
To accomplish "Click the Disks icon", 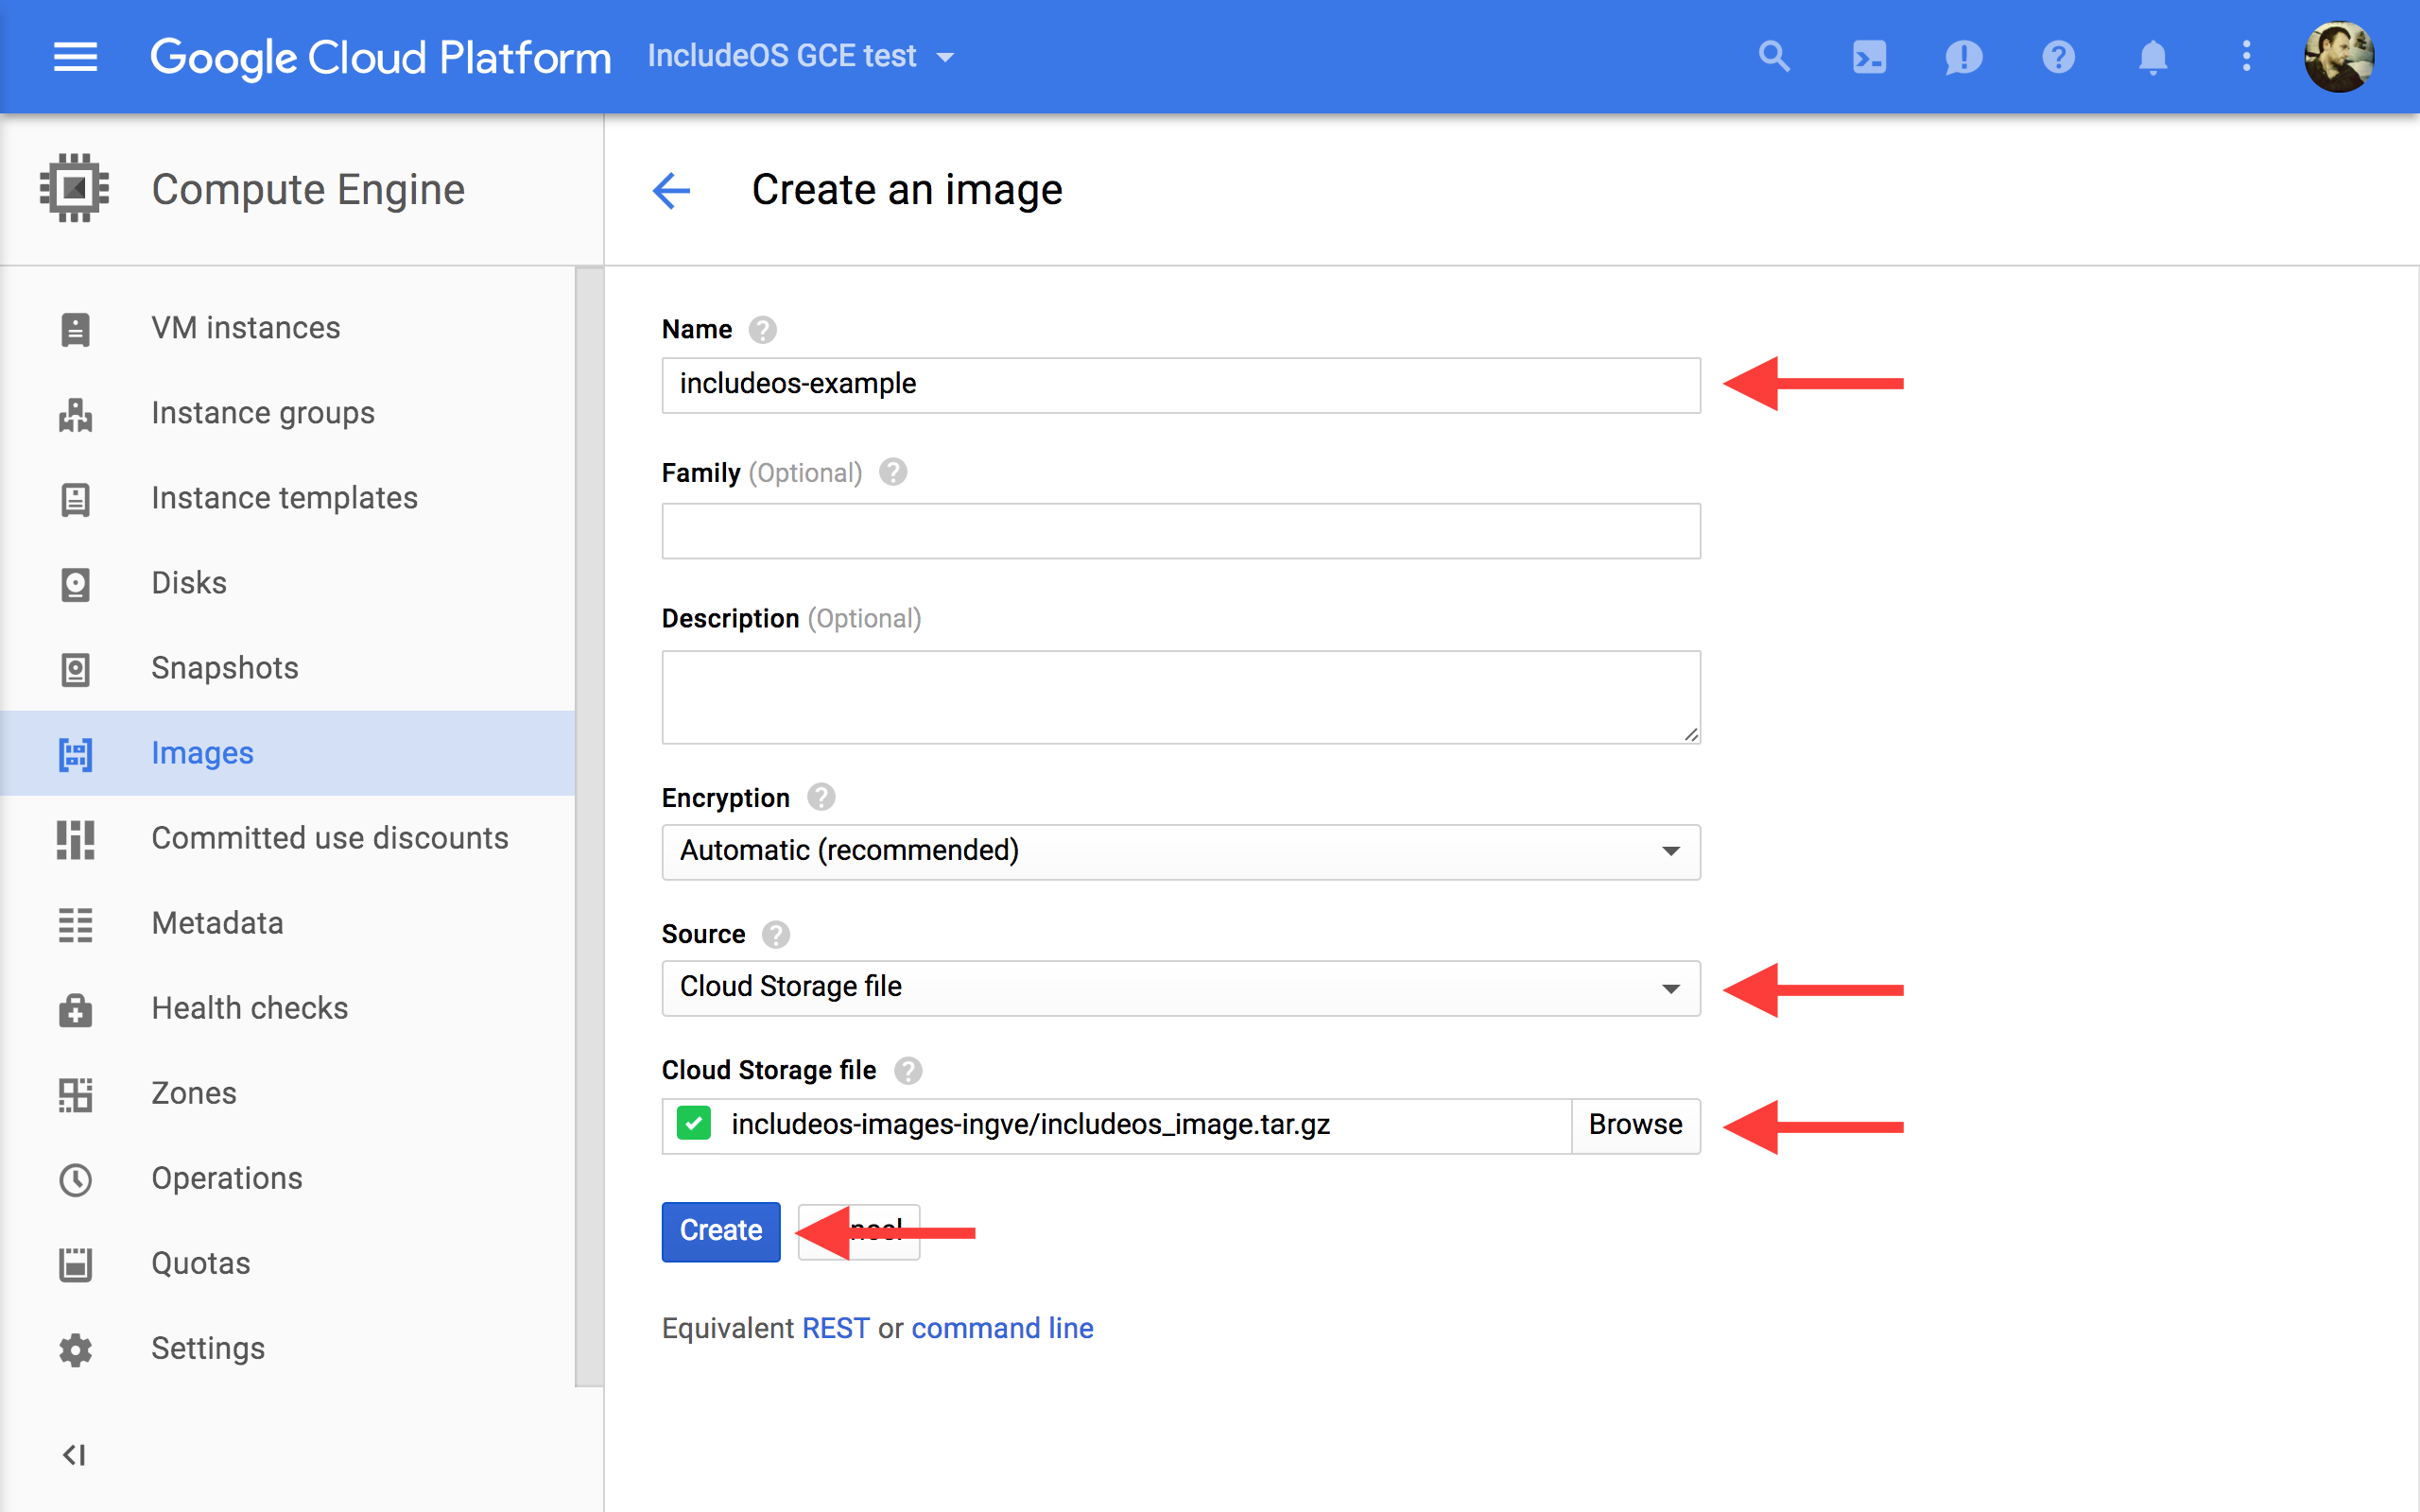I will [x=76, y=584].
